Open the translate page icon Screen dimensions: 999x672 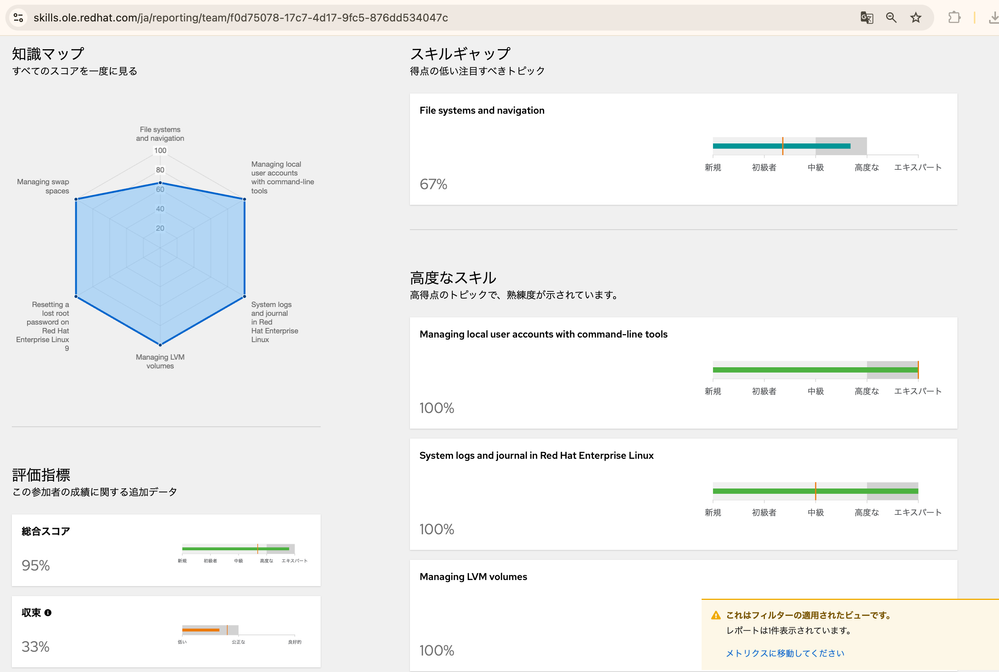click(867, 18)
